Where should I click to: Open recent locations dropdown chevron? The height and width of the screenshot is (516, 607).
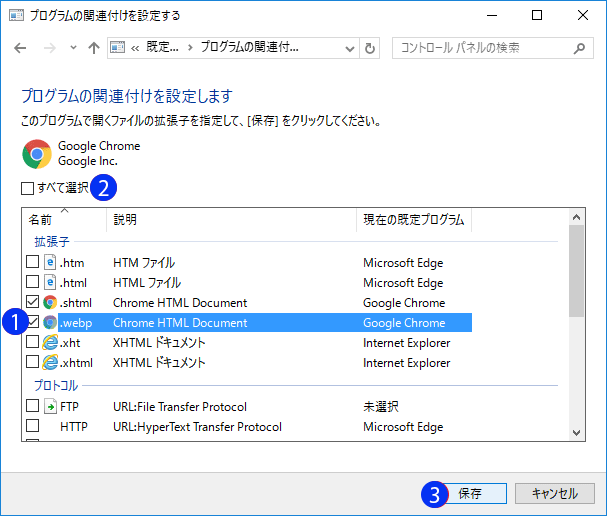click(x=73, y=48)
